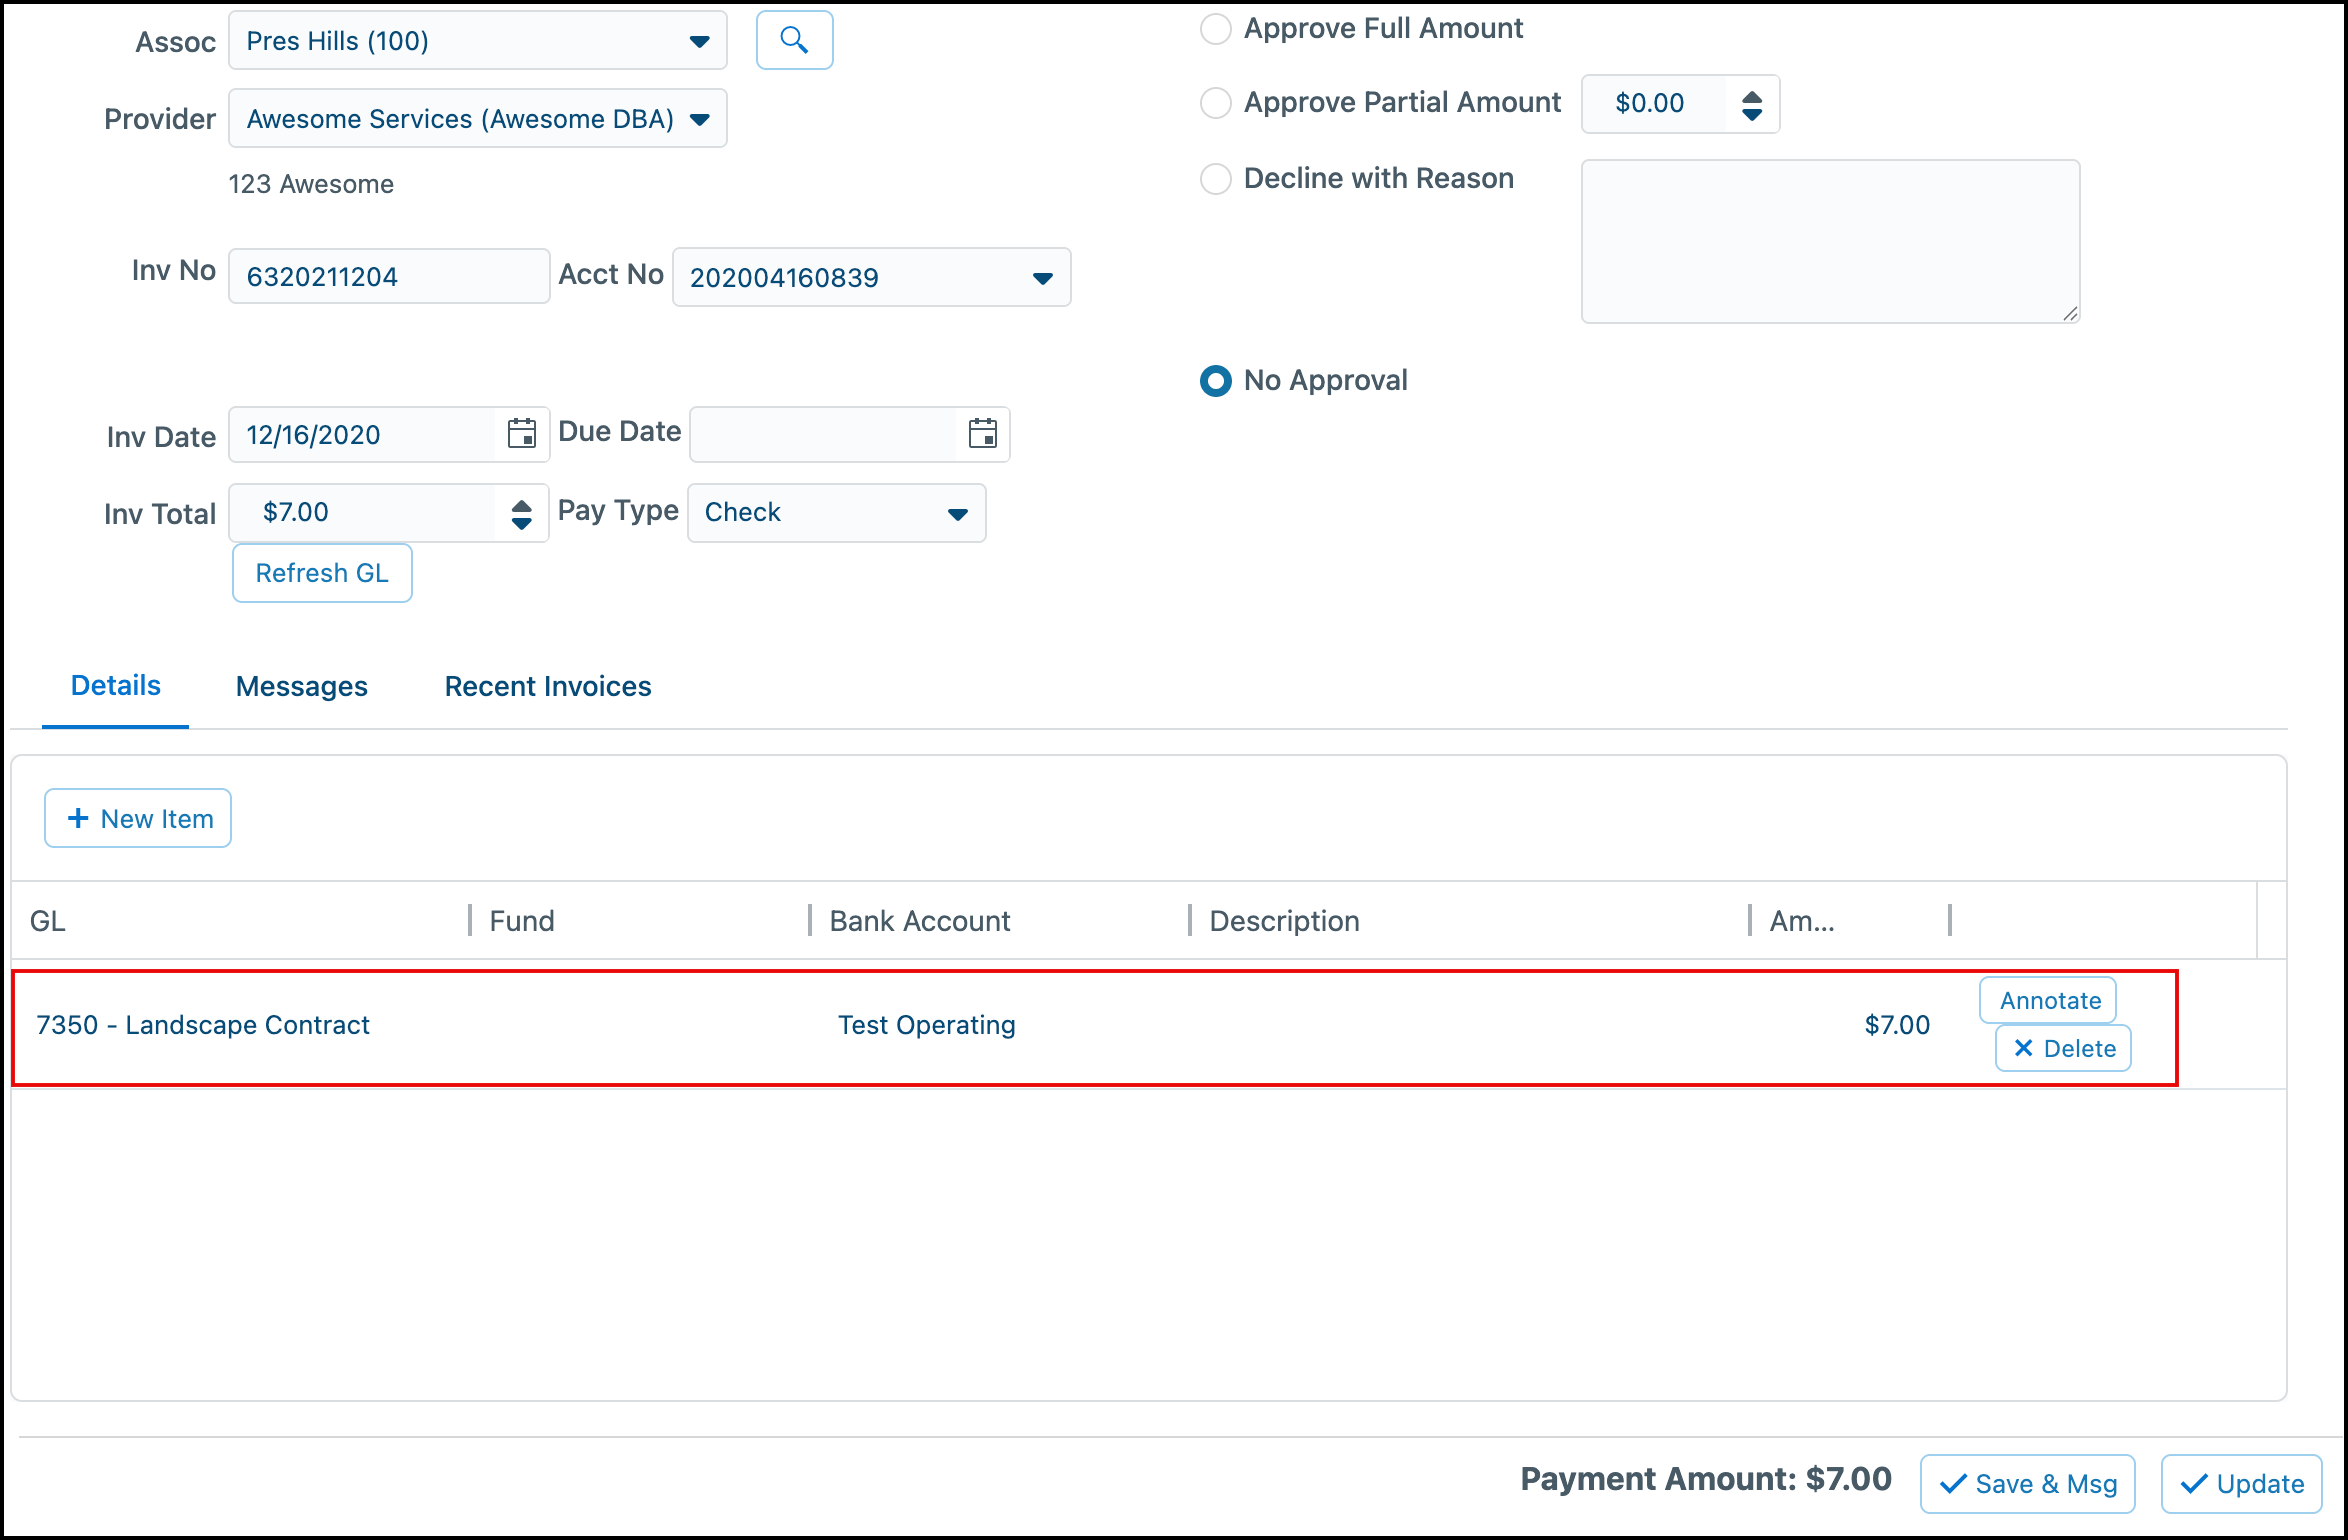Focus the Inv Date text field
The image size is (2348, 1540).
pyautogui.click(x=363, y=434)
